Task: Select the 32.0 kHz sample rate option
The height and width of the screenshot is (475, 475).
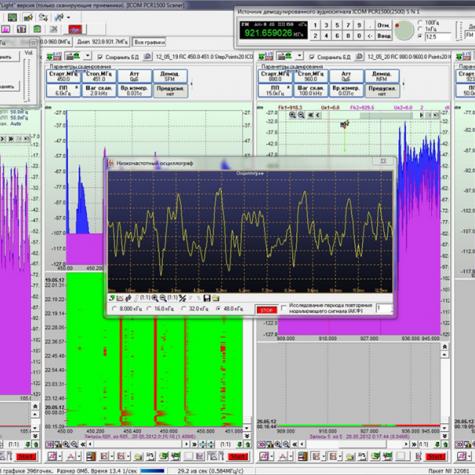Action: tap(184, 309)
